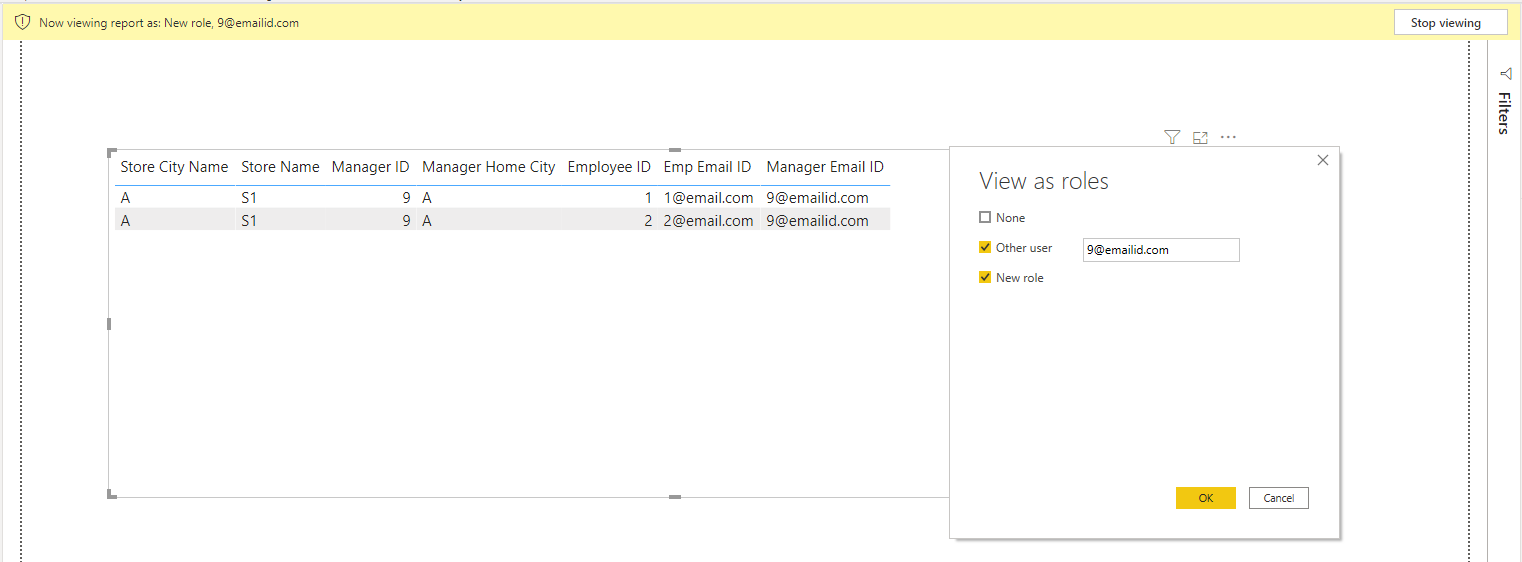Screen dimensions: 1522x562
Task: Click the Cancel button
Action: point(1279,498)
